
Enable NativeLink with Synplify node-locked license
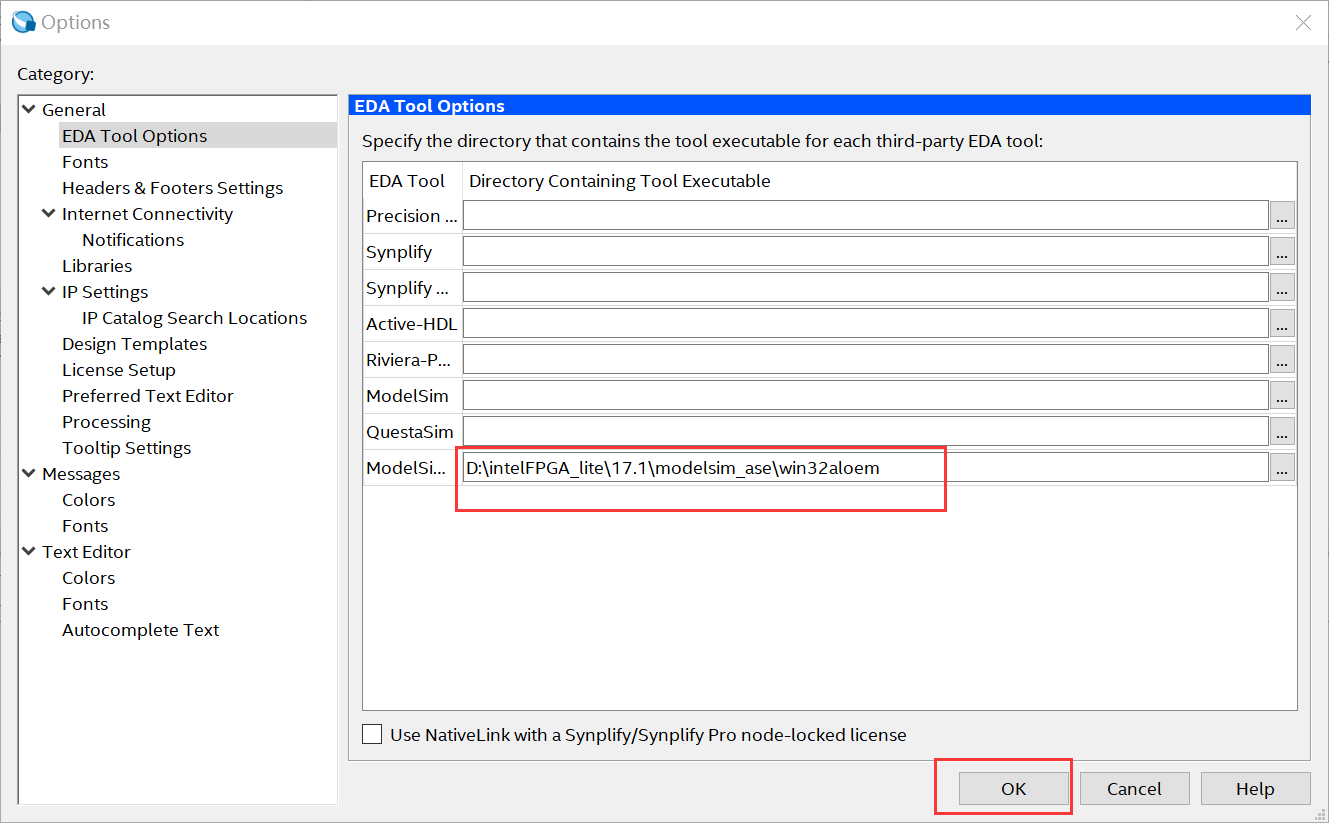[372, 734]
